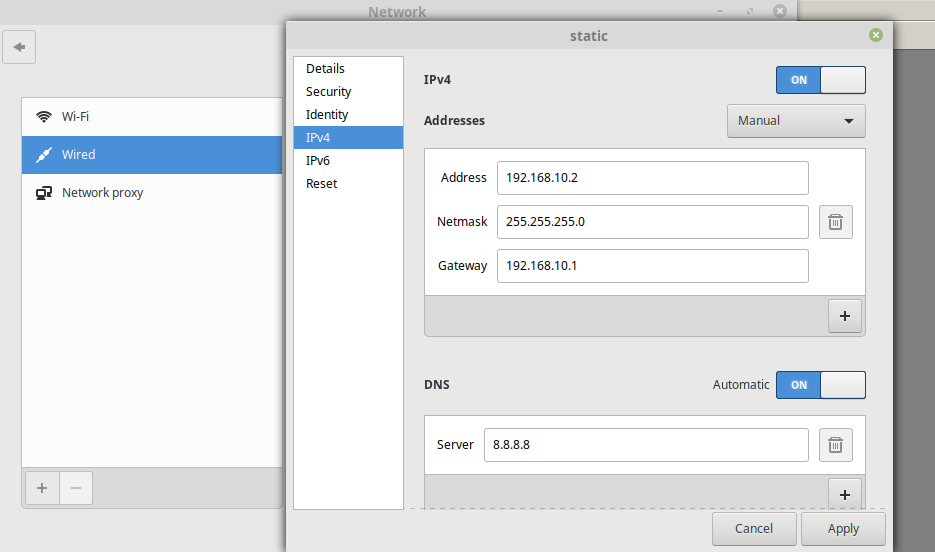This screenshot has height=552, width=935.
Task: Select Wired in the network list
Action: [x=152, y=155]
